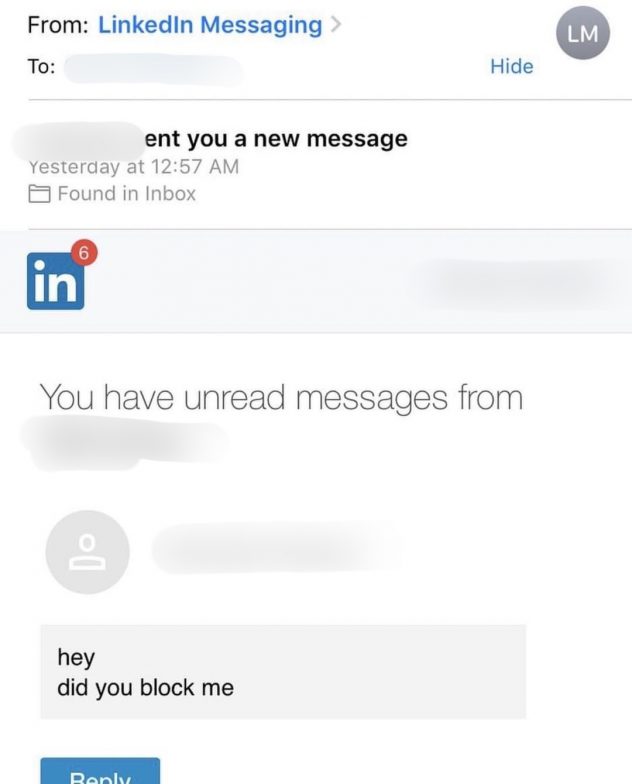Click the blue Reply button
The image size is (632, 784).
pos(100,770)
